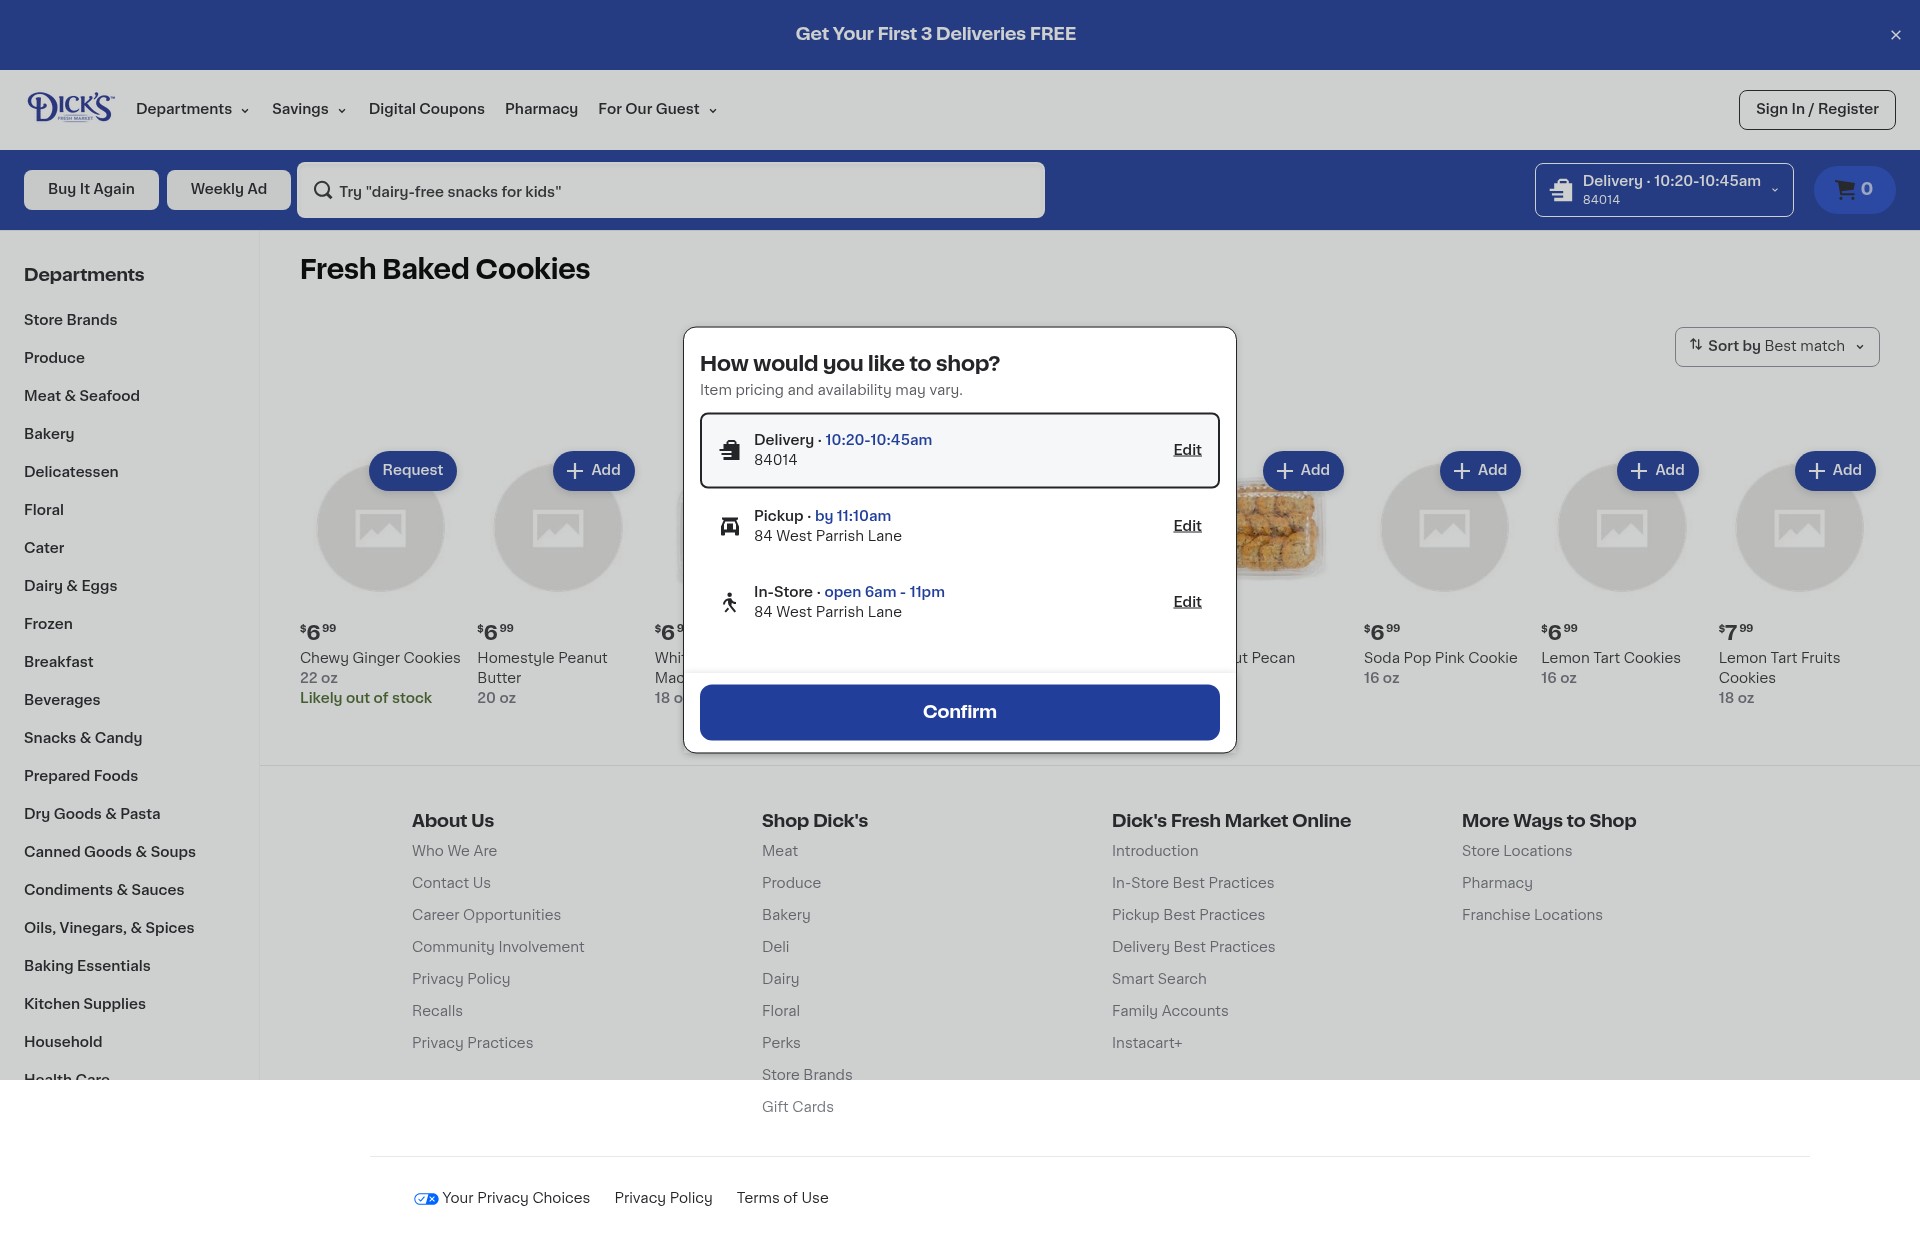Add Soda Pop Pink Cookie to cart

click(1480, 470)
